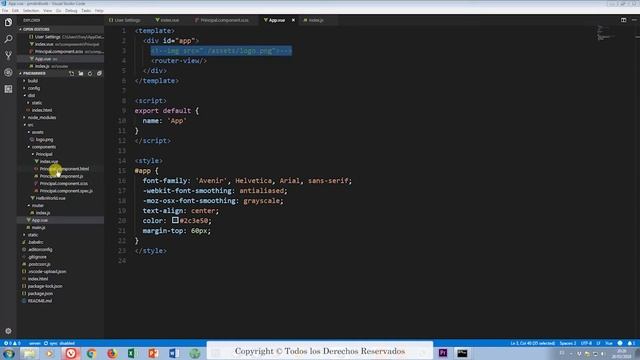Click the Split Editor icon
This screenshot has width=640, height=360.
(x=623, y=20)
